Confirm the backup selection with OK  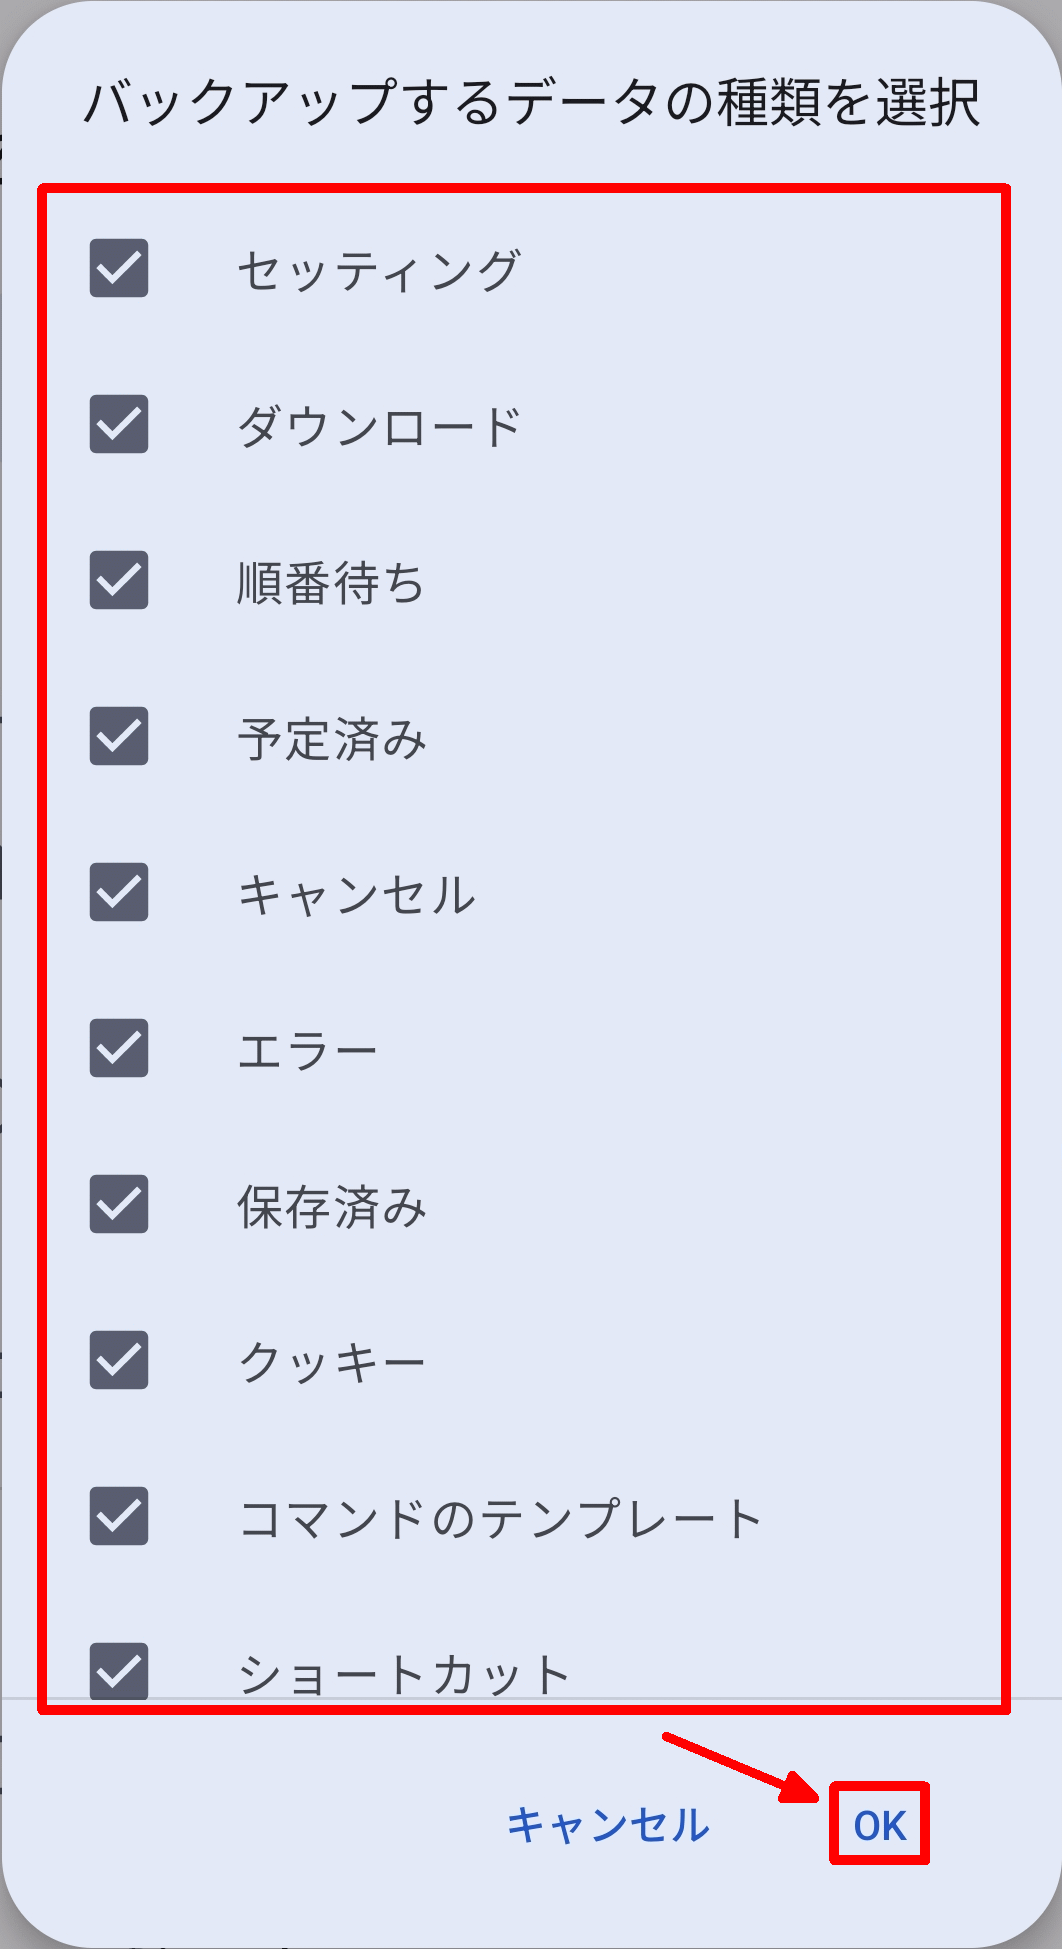coord(880,1826)
